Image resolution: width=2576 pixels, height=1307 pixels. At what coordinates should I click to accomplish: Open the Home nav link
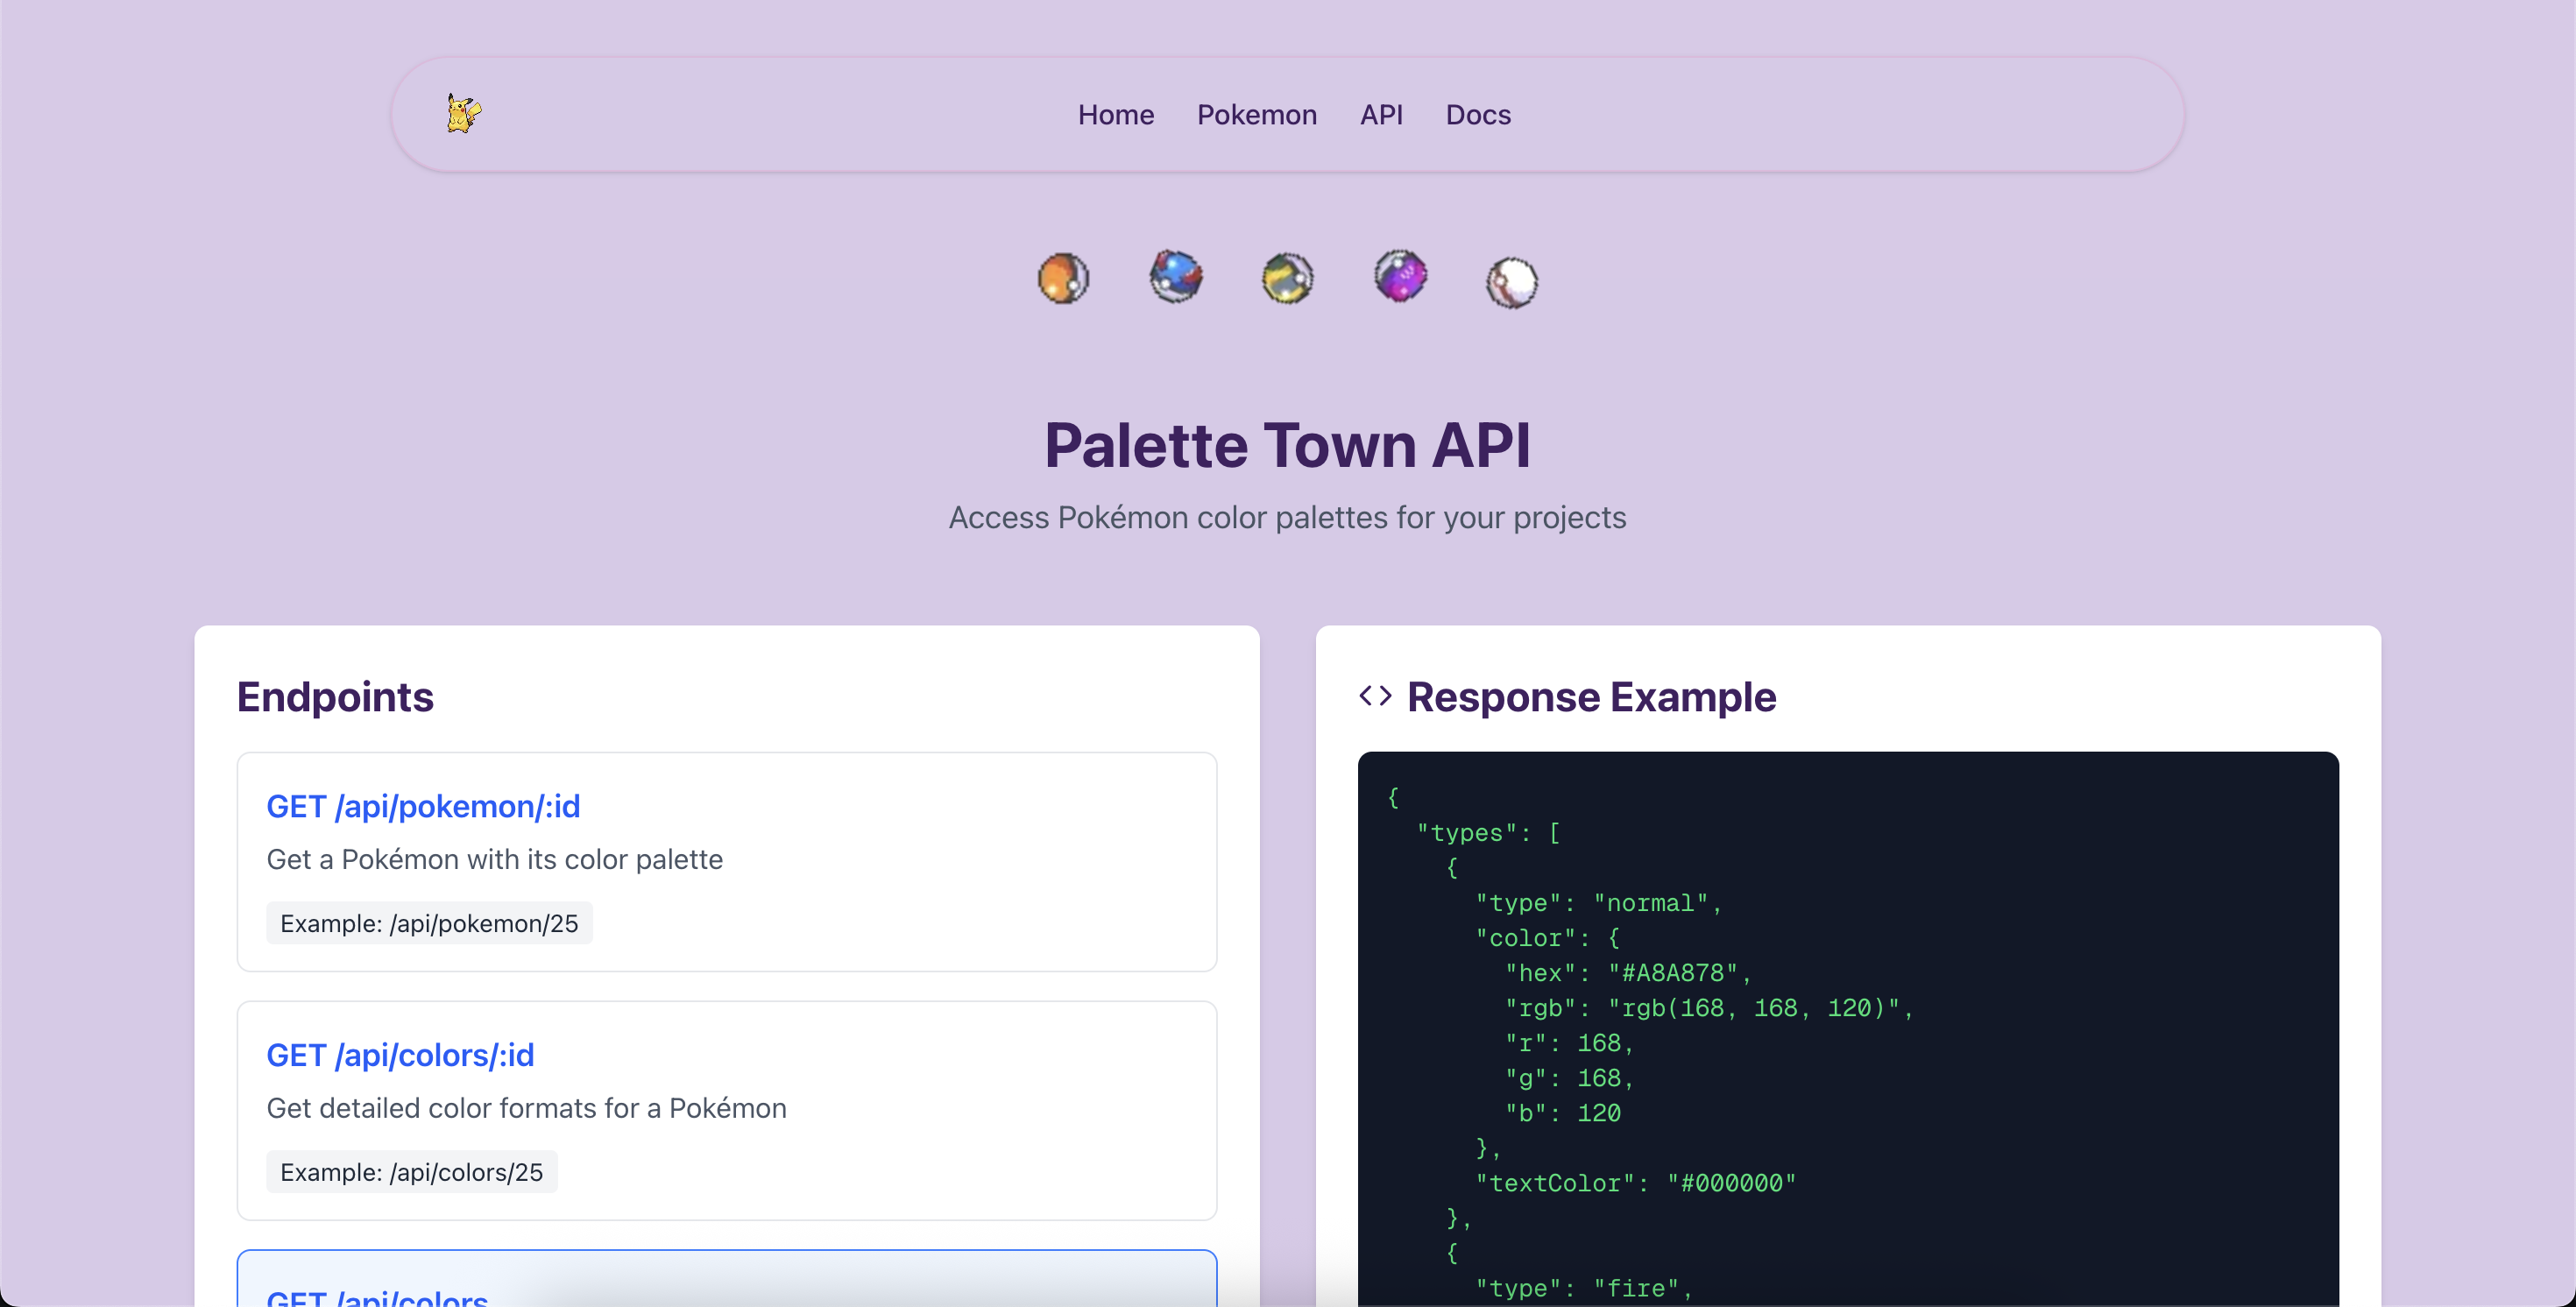point(1116,115)
